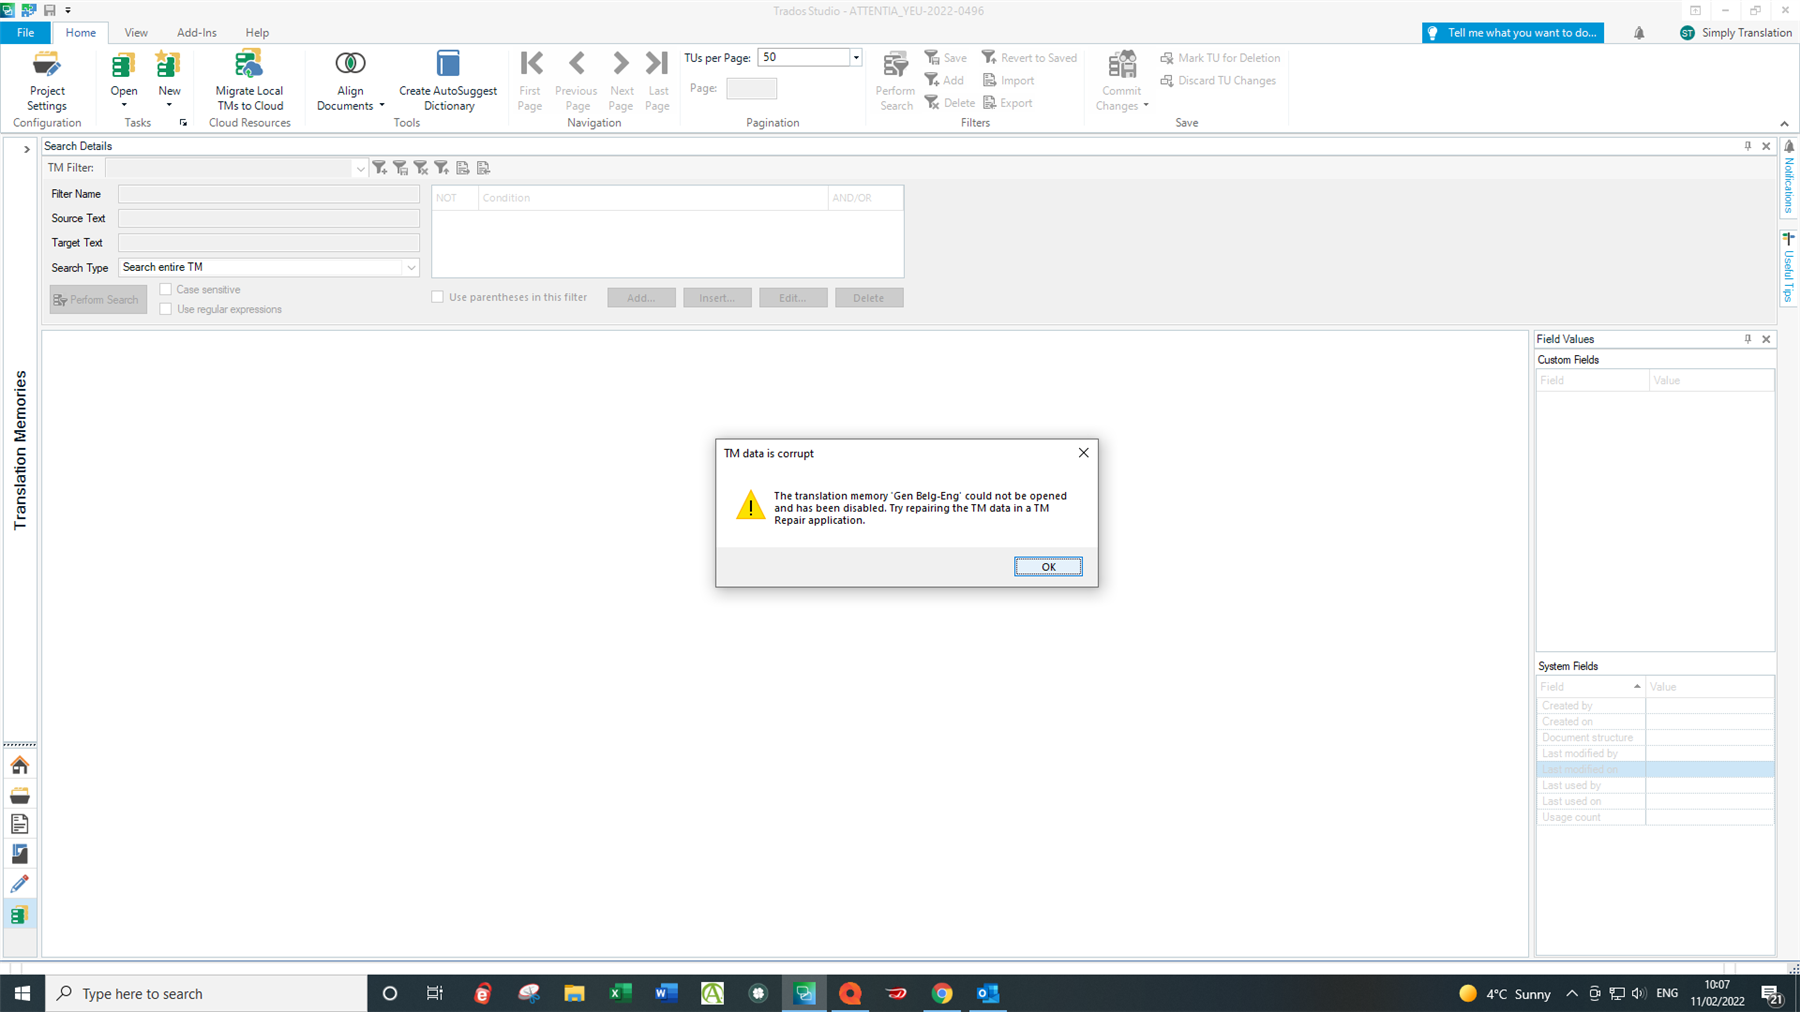Screen dimensions: 1800x1012
Task: Click Delete filter in the ribbon
Action: (949, 103)
